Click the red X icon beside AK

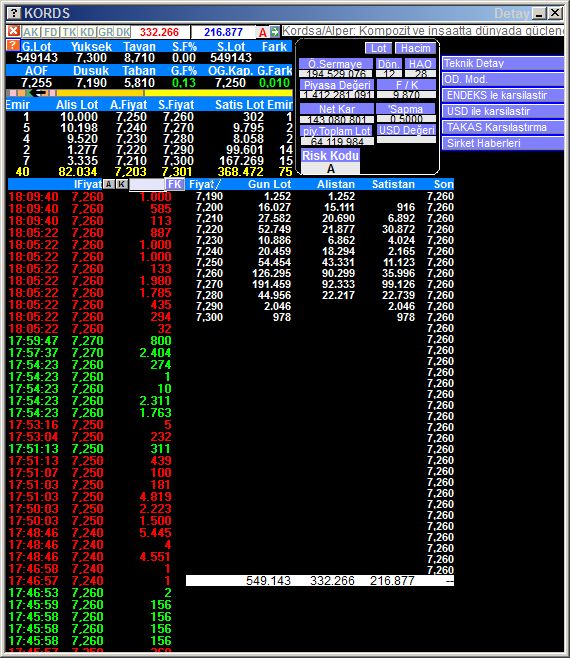pyautogui.click(x=13, y=31)
